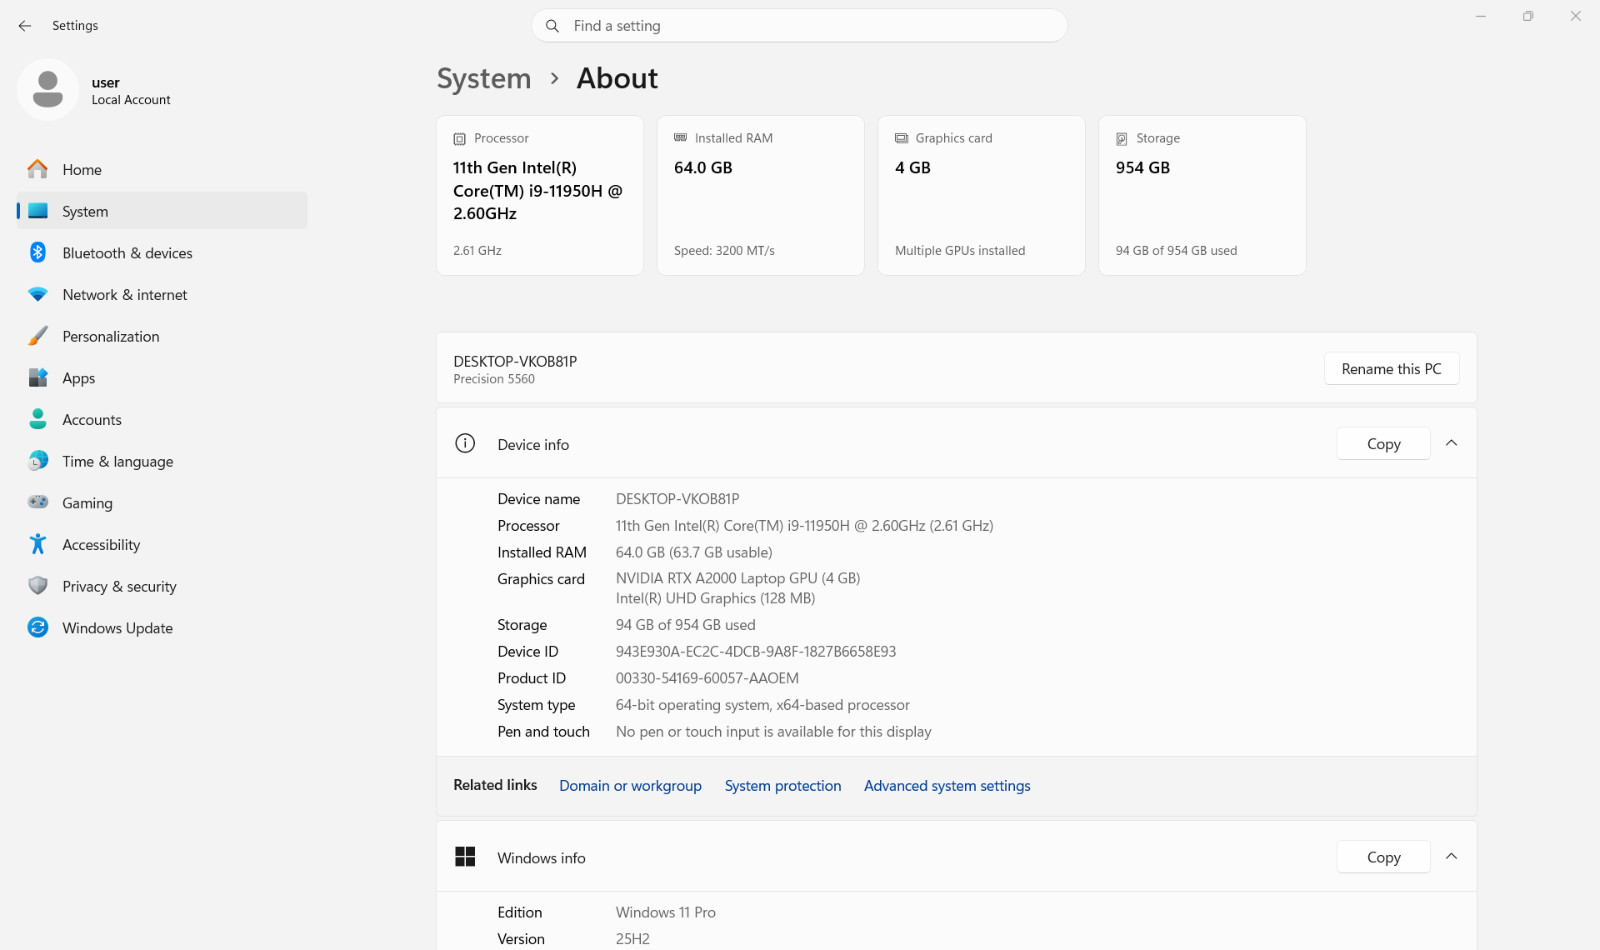Viewport: 1600px width, 950px height.
Task: Click the Personalization paintbrush icon
Action: [38, 336]
